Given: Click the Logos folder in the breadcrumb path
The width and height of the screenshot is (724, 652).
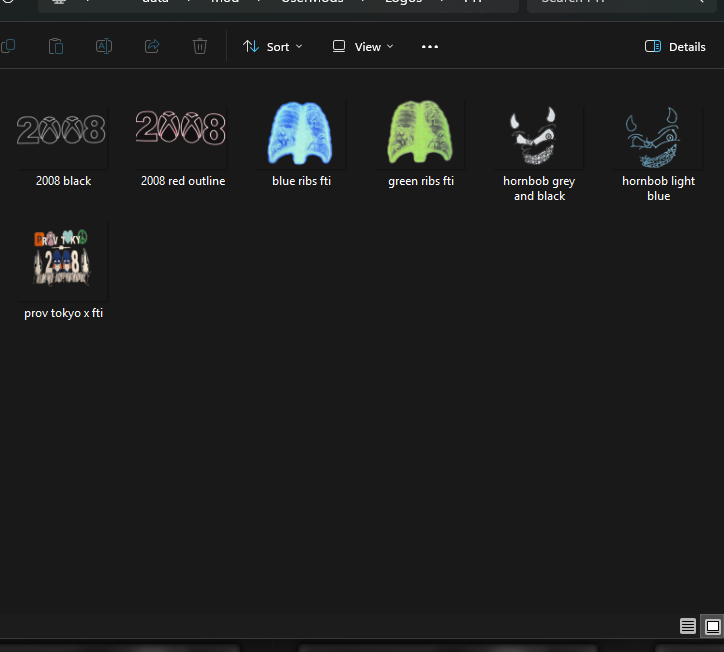Looking at the screenshot, I should (x=403, y=3).
